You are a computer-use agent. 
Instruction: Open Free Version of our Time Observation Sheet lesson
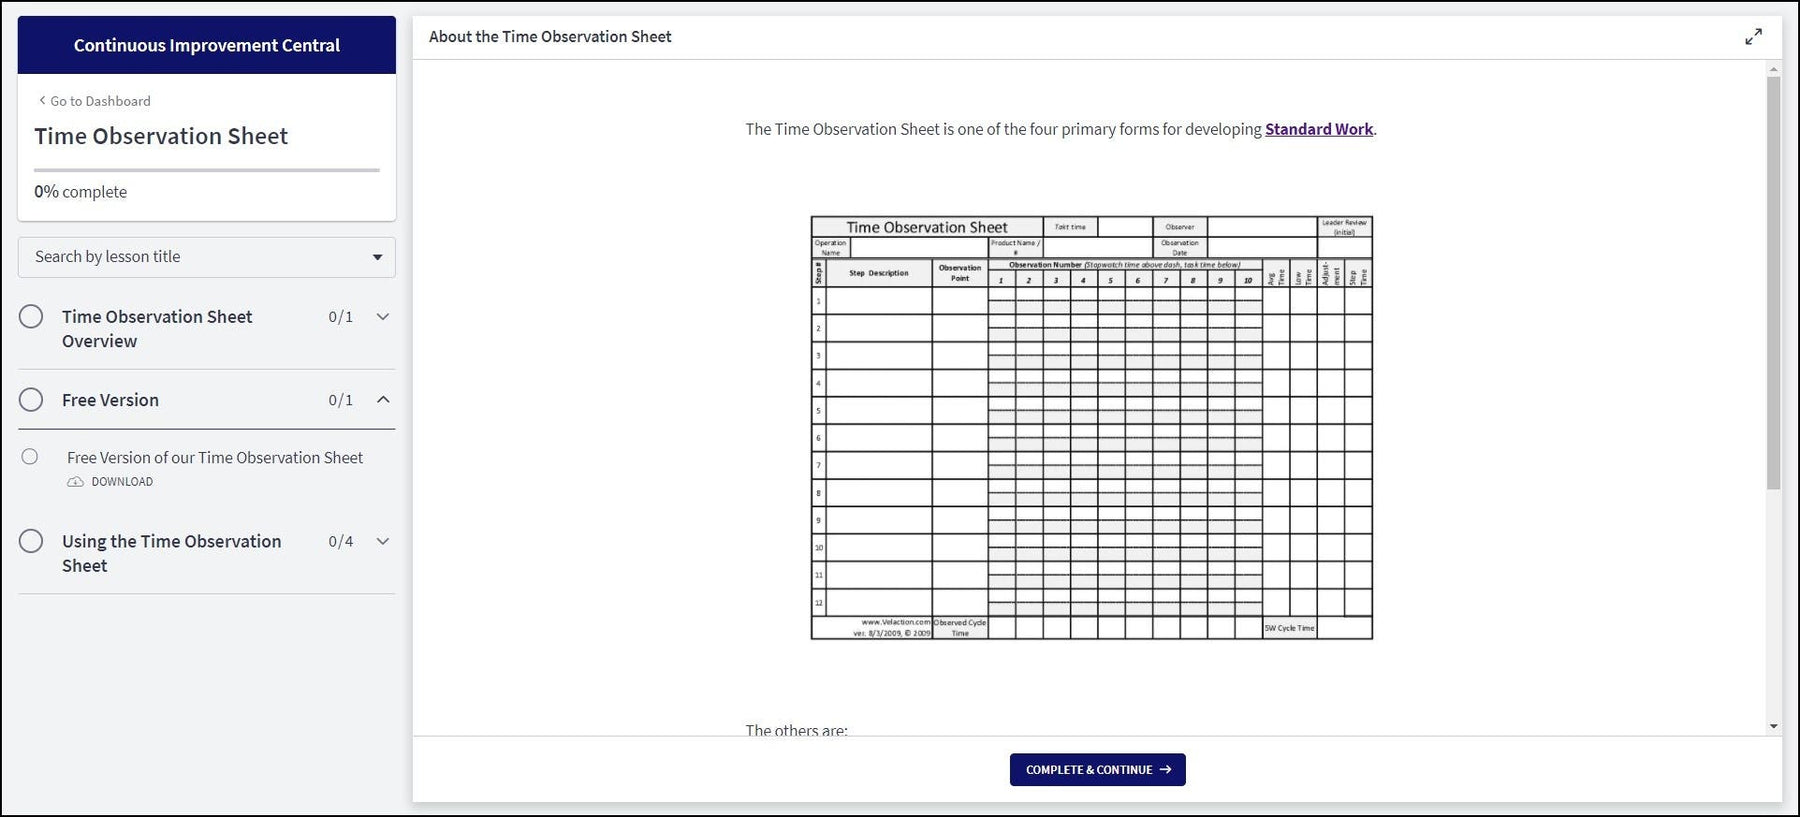point(214,457)
